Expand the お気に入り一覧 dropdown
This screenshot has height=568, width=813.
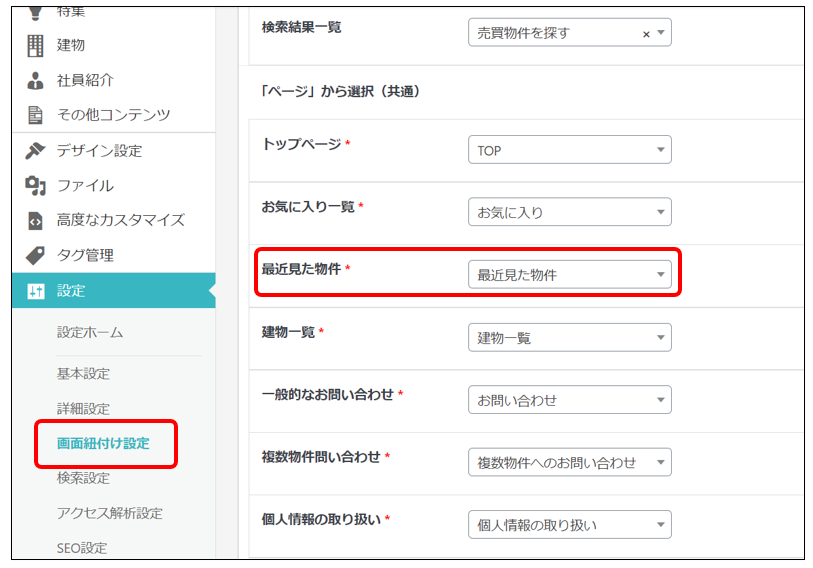569,213
